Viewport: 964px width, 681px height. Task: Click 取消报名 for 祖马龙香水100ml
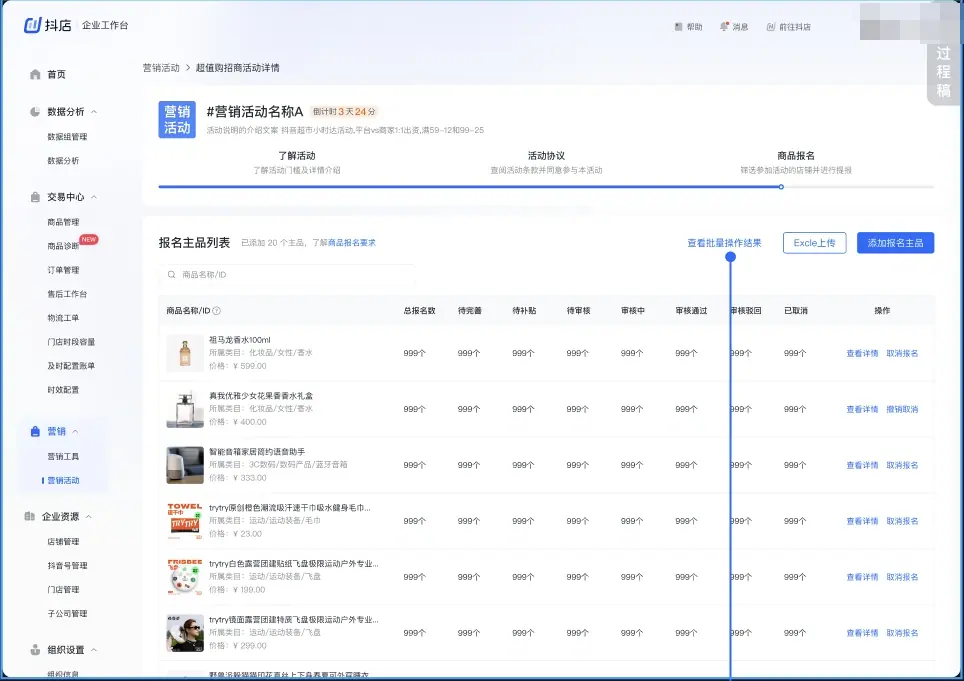coord(902,353)
